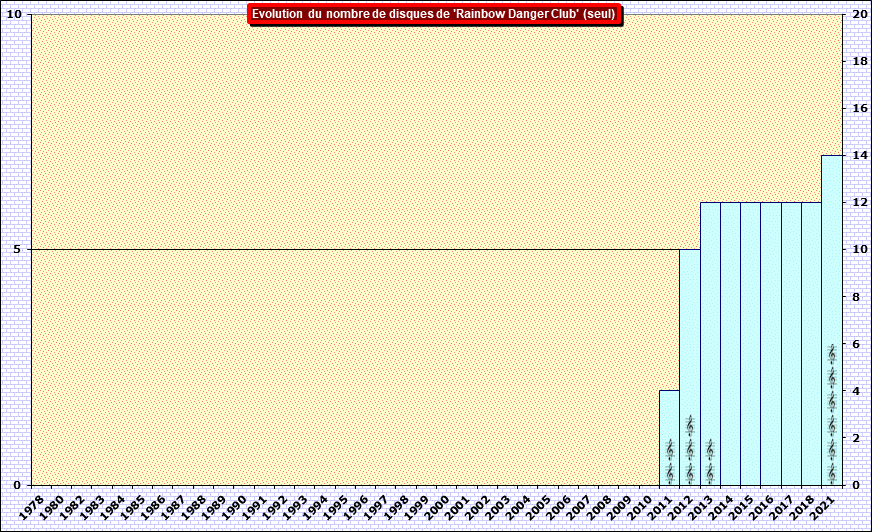Click the 20 label on the right axis
The image size is (872, 532).
point(857,14)
